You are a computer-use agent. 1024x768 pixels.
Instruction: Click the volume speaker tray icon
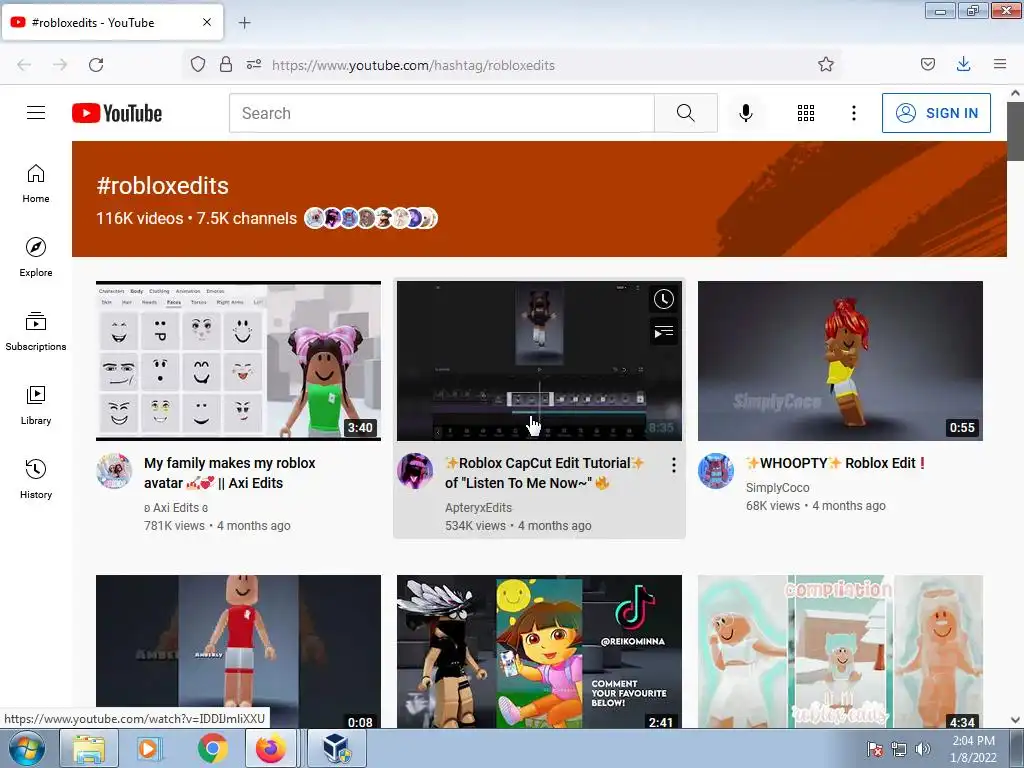click(x=923, y=748)
